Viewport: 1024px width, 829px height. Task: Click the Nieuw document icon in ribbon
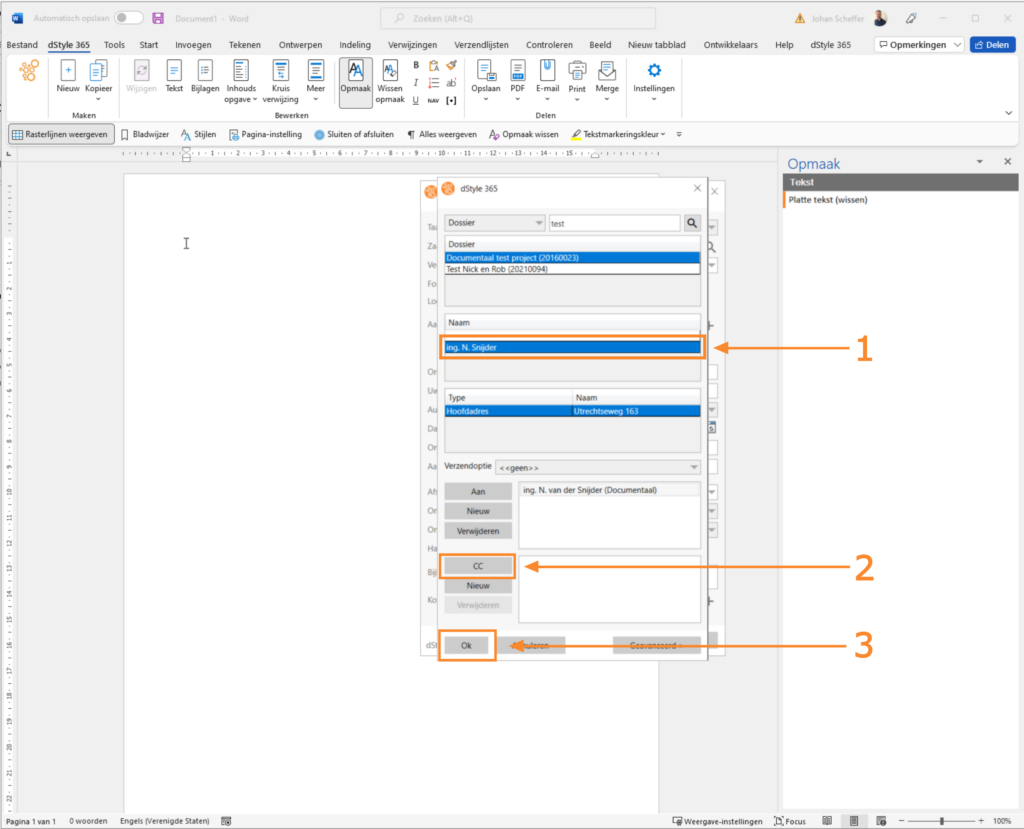click(67, 76)
